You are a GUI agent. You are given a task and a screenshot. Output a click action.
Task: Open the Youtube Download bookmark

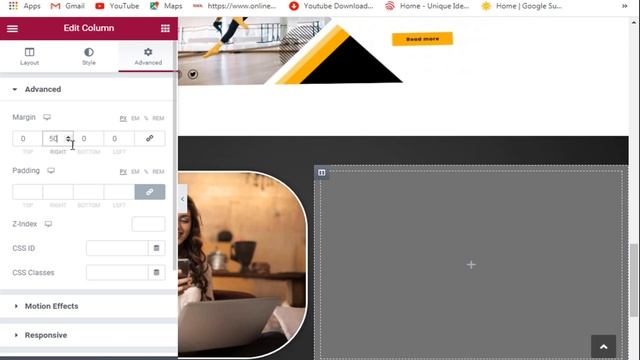click(331, 6)
